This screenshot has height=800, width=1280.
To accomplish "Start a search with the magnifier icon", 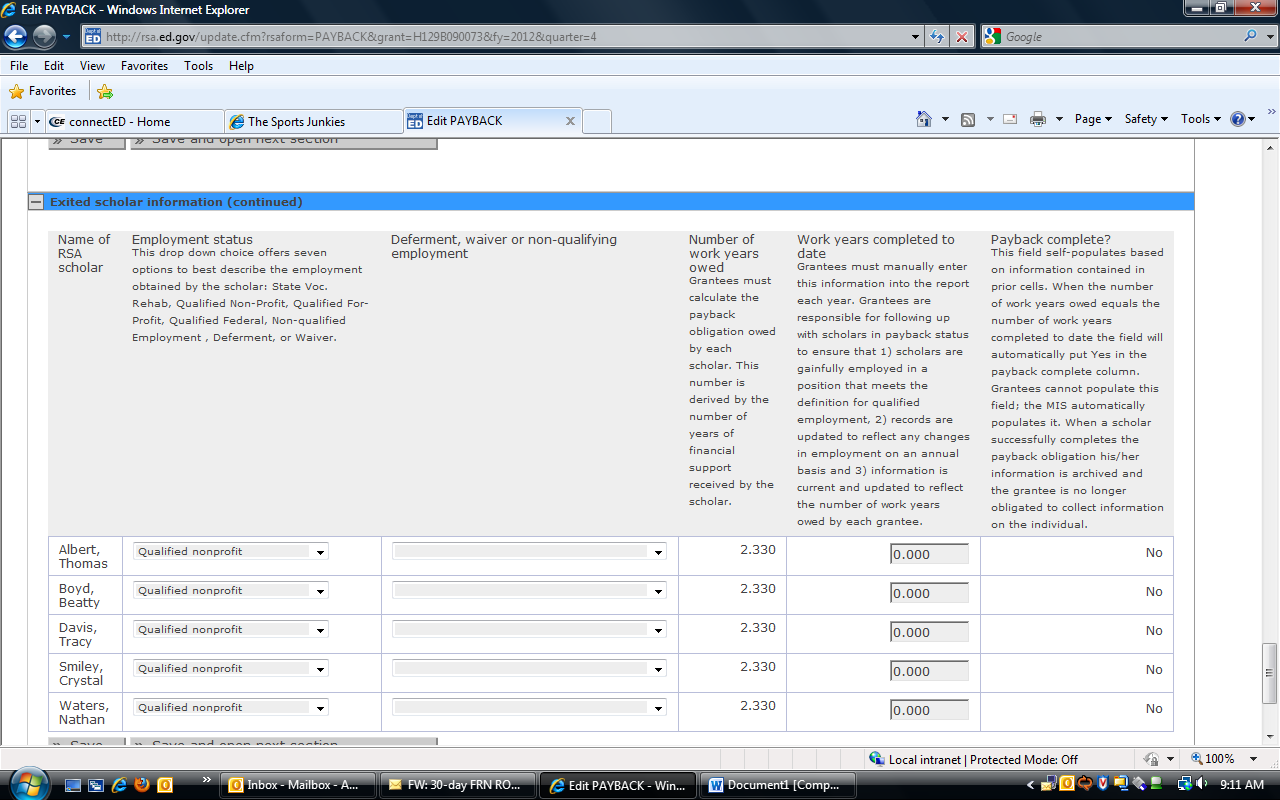I will [x=1251, y=37].
